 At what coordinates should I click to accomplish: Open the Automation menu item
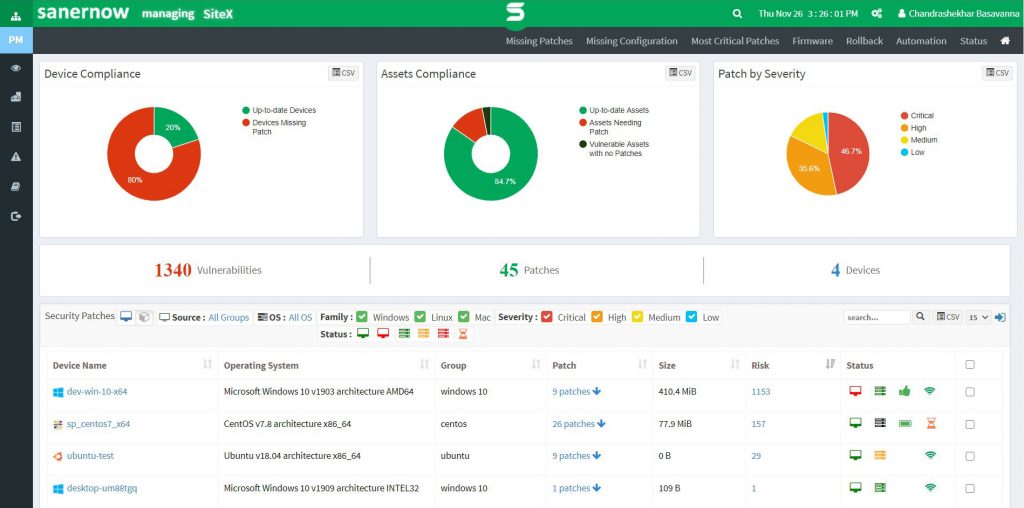tap(921, 40)
